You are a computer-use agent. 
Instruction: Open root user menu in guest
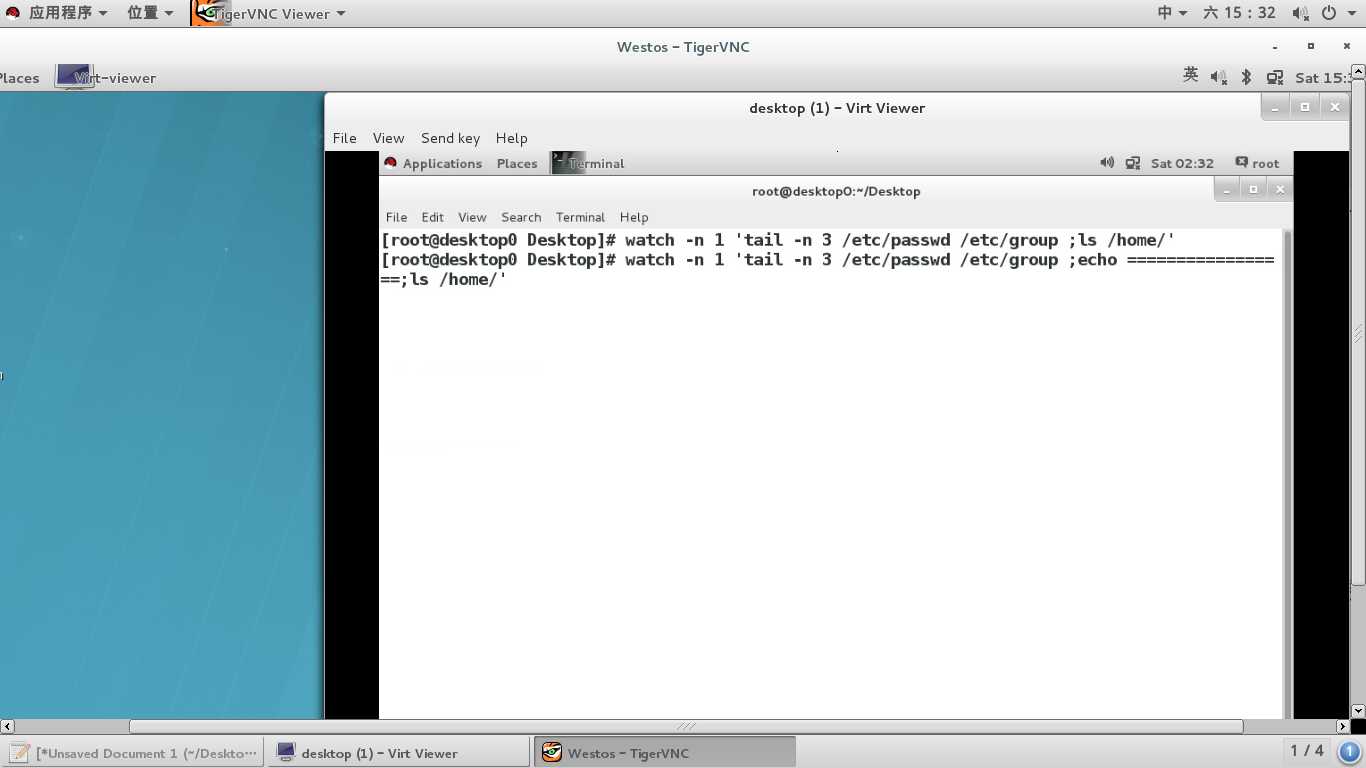click(1257, 163)
